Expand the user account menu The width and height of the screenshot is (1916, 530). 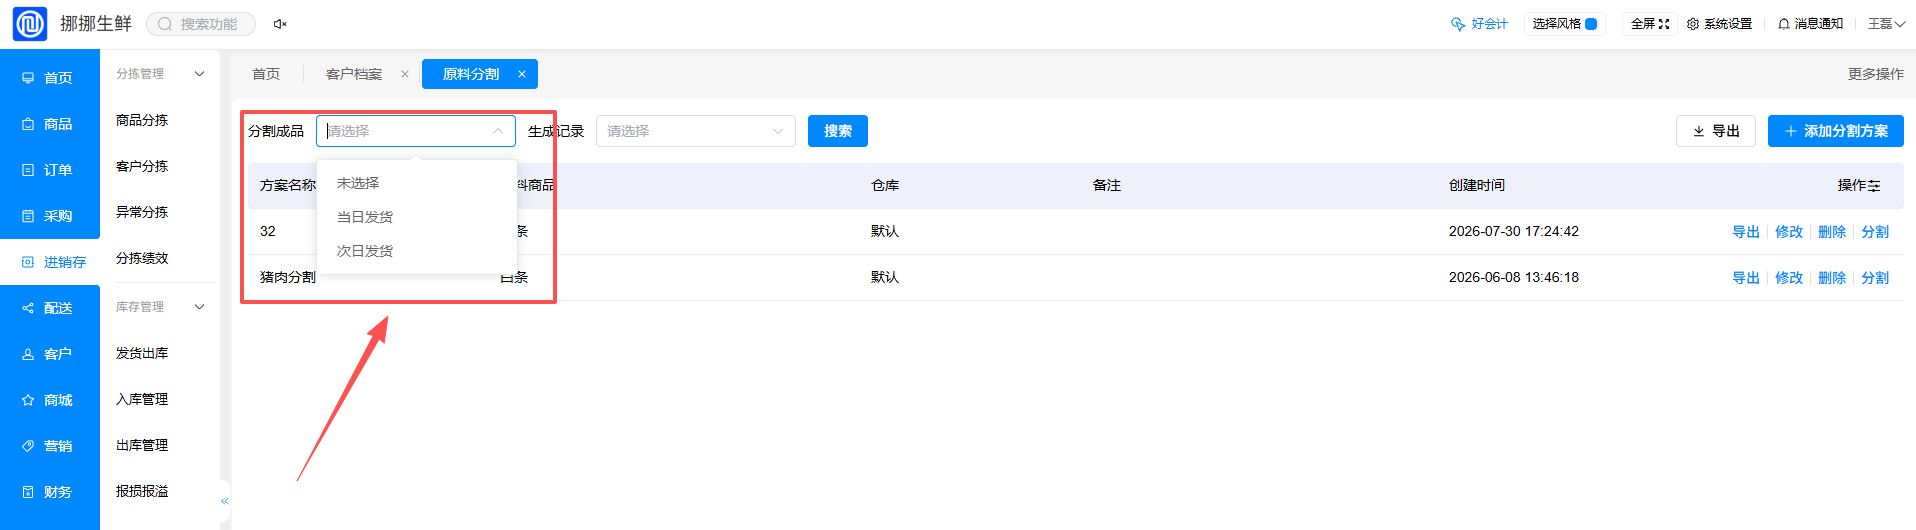1886,24
